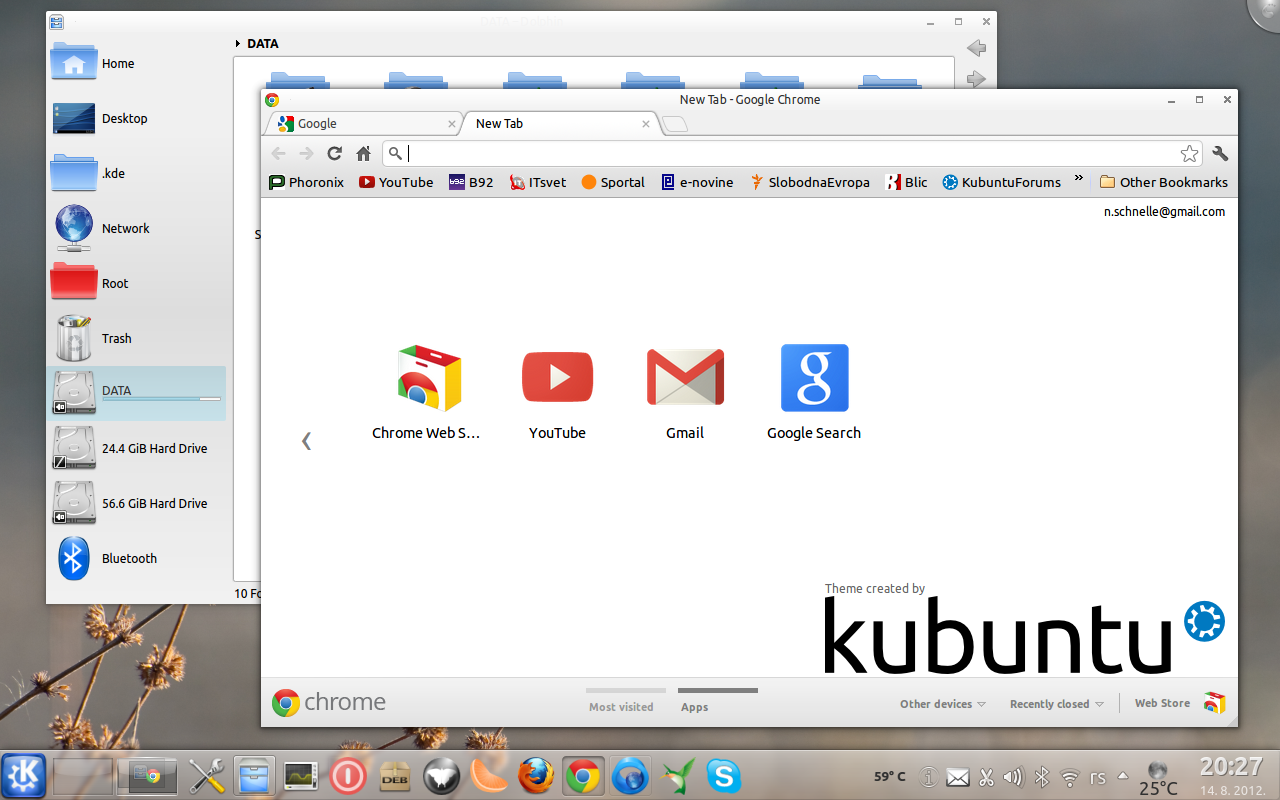Open the Root folder place

137,283
